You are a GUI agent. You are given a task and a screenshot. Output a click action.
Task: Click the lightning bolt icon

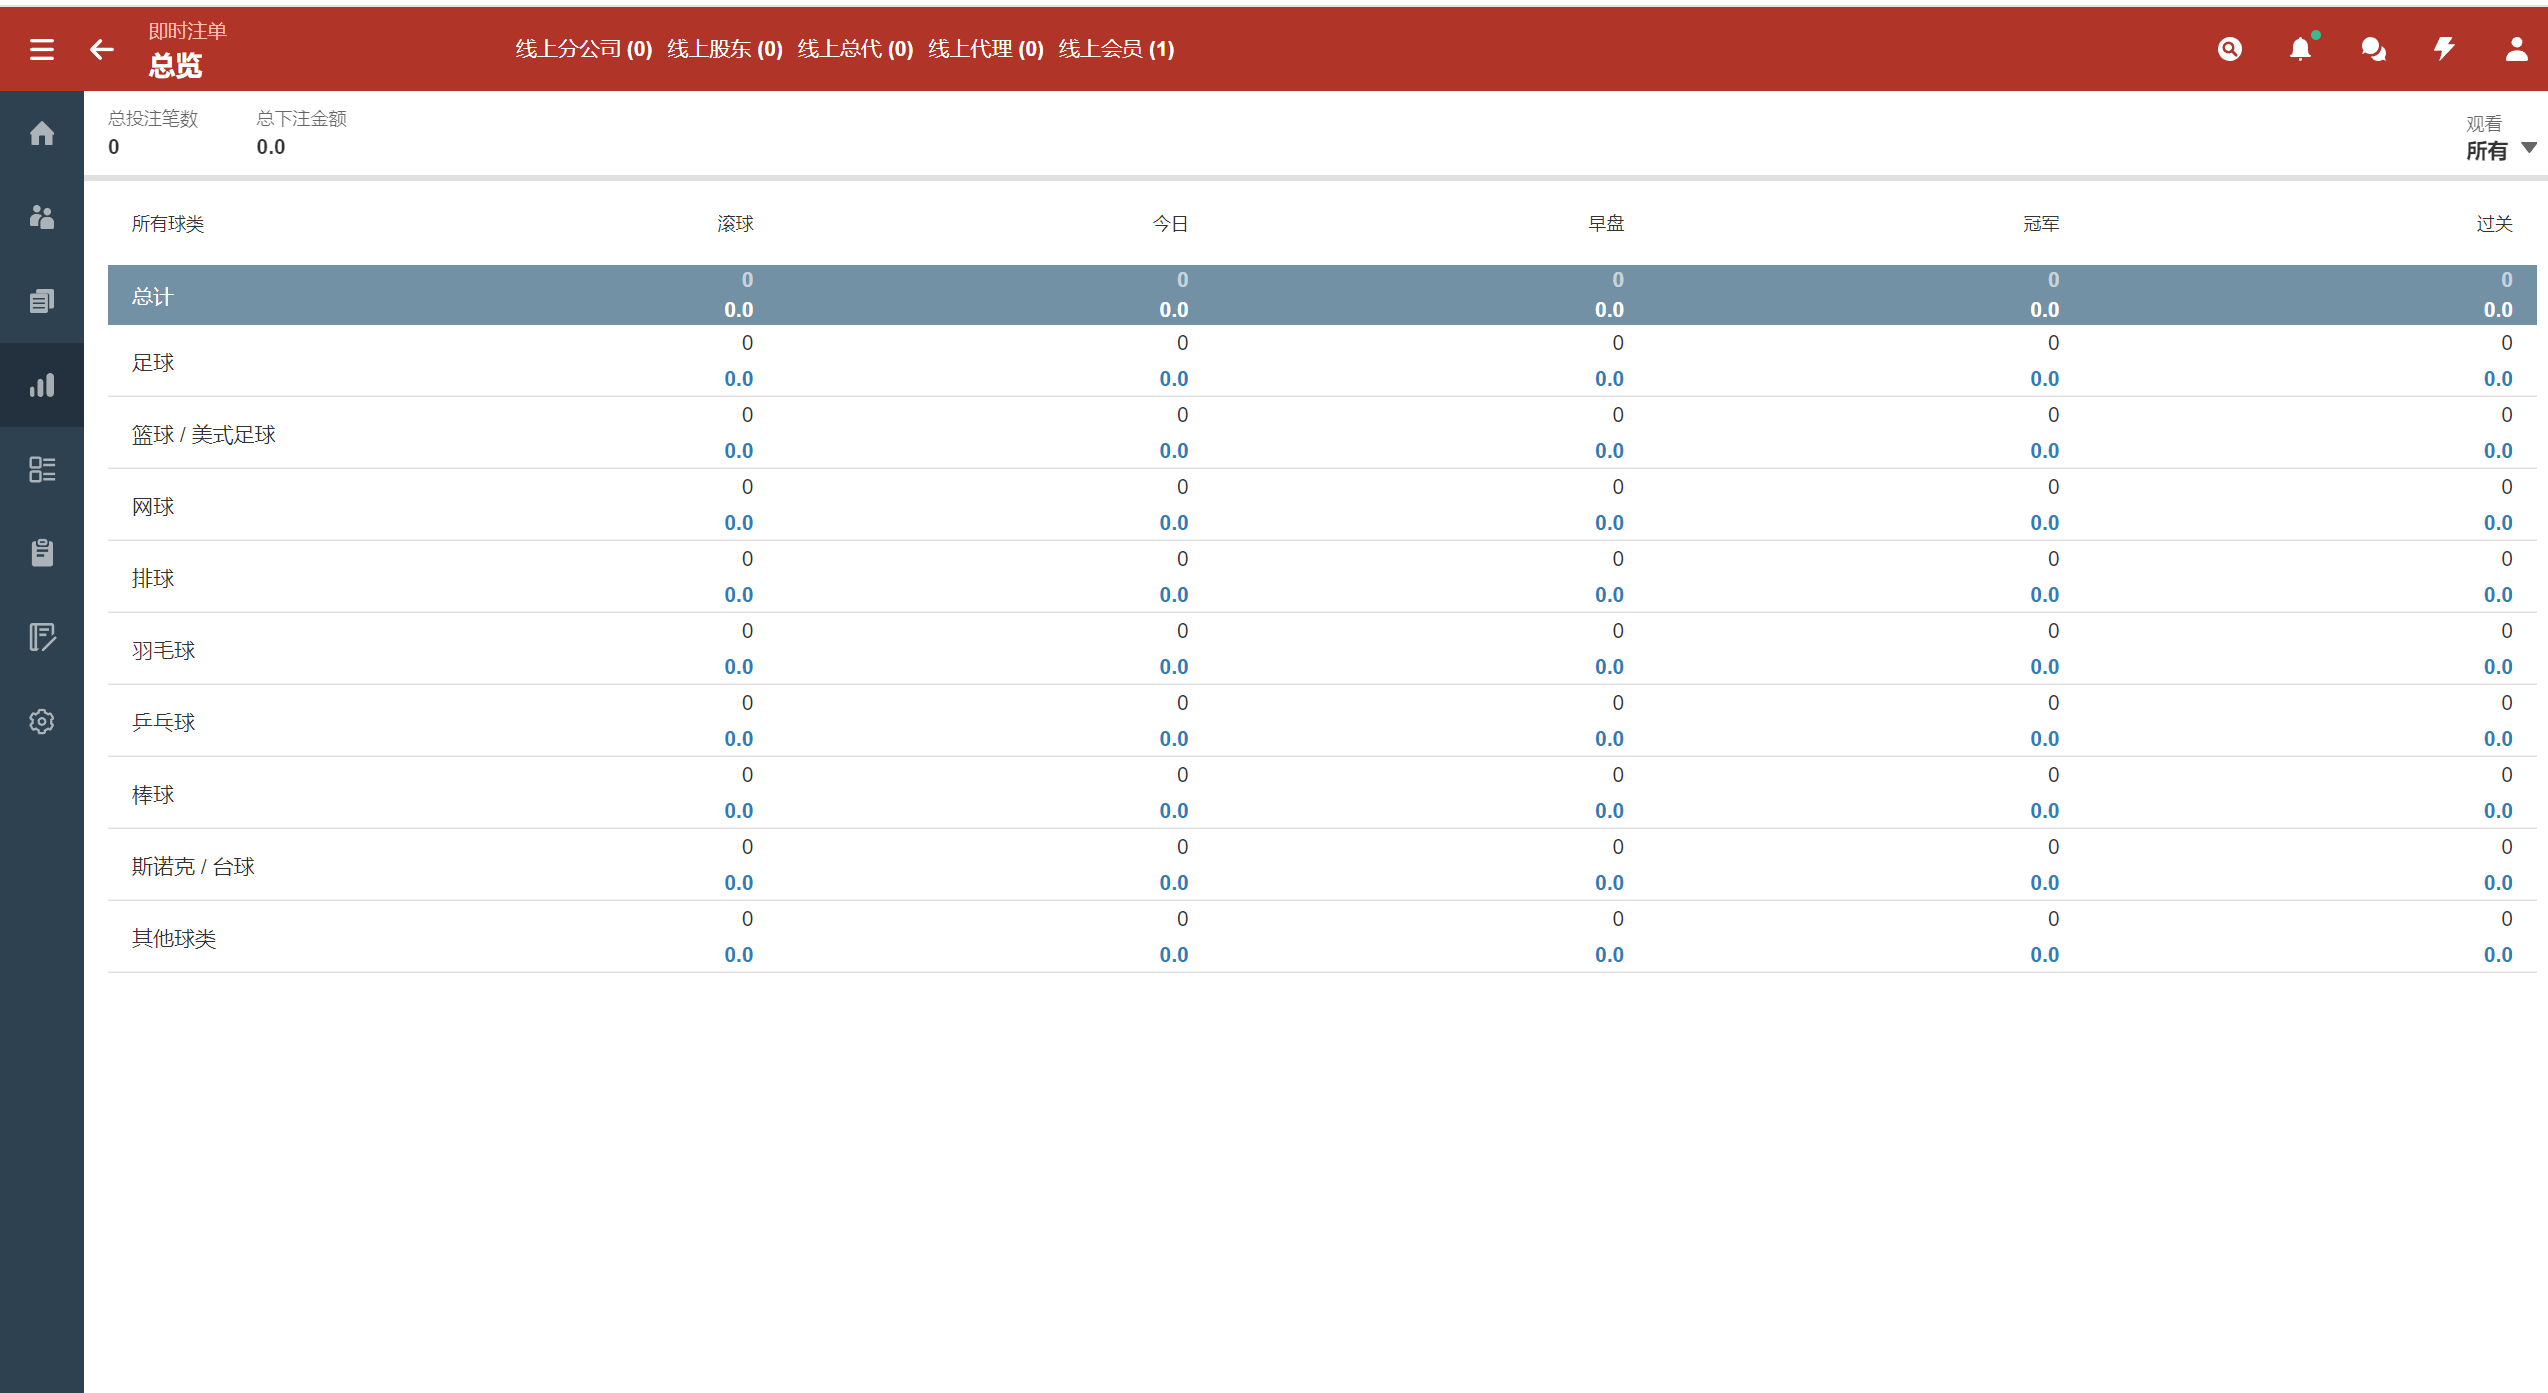click(x=2444, y=49)
